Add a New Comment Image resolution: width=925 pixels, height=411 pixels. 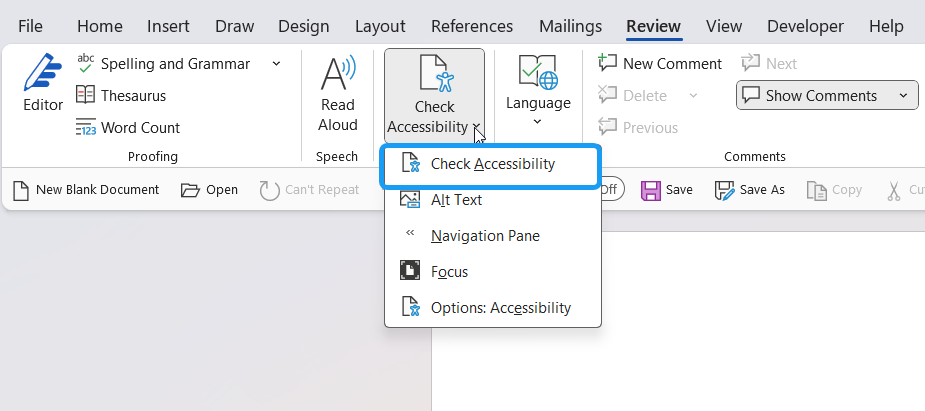pos(660,64)
